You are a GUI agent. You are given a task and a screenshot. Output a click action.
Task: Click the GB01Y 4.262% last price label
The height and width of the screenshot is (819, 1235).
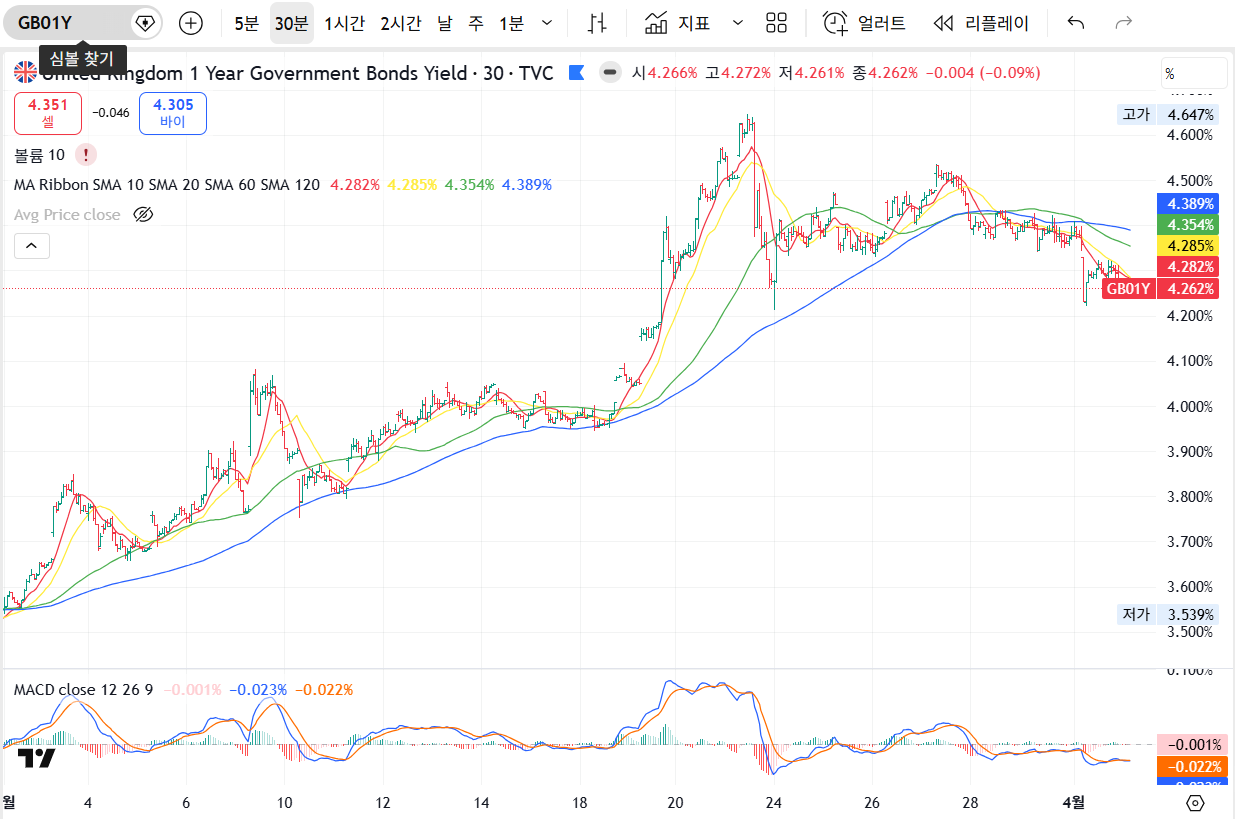(x=1160, y=289)
